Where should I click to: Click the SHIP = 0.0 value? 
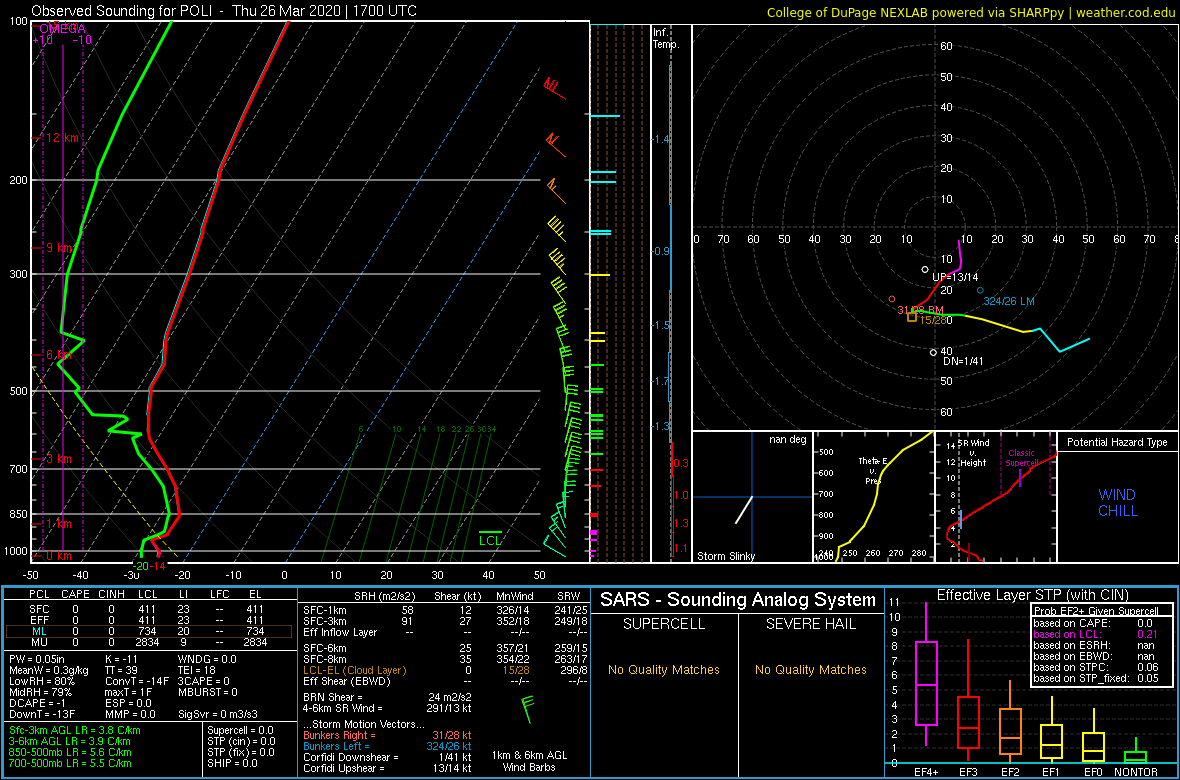click(x=234, y=763)
